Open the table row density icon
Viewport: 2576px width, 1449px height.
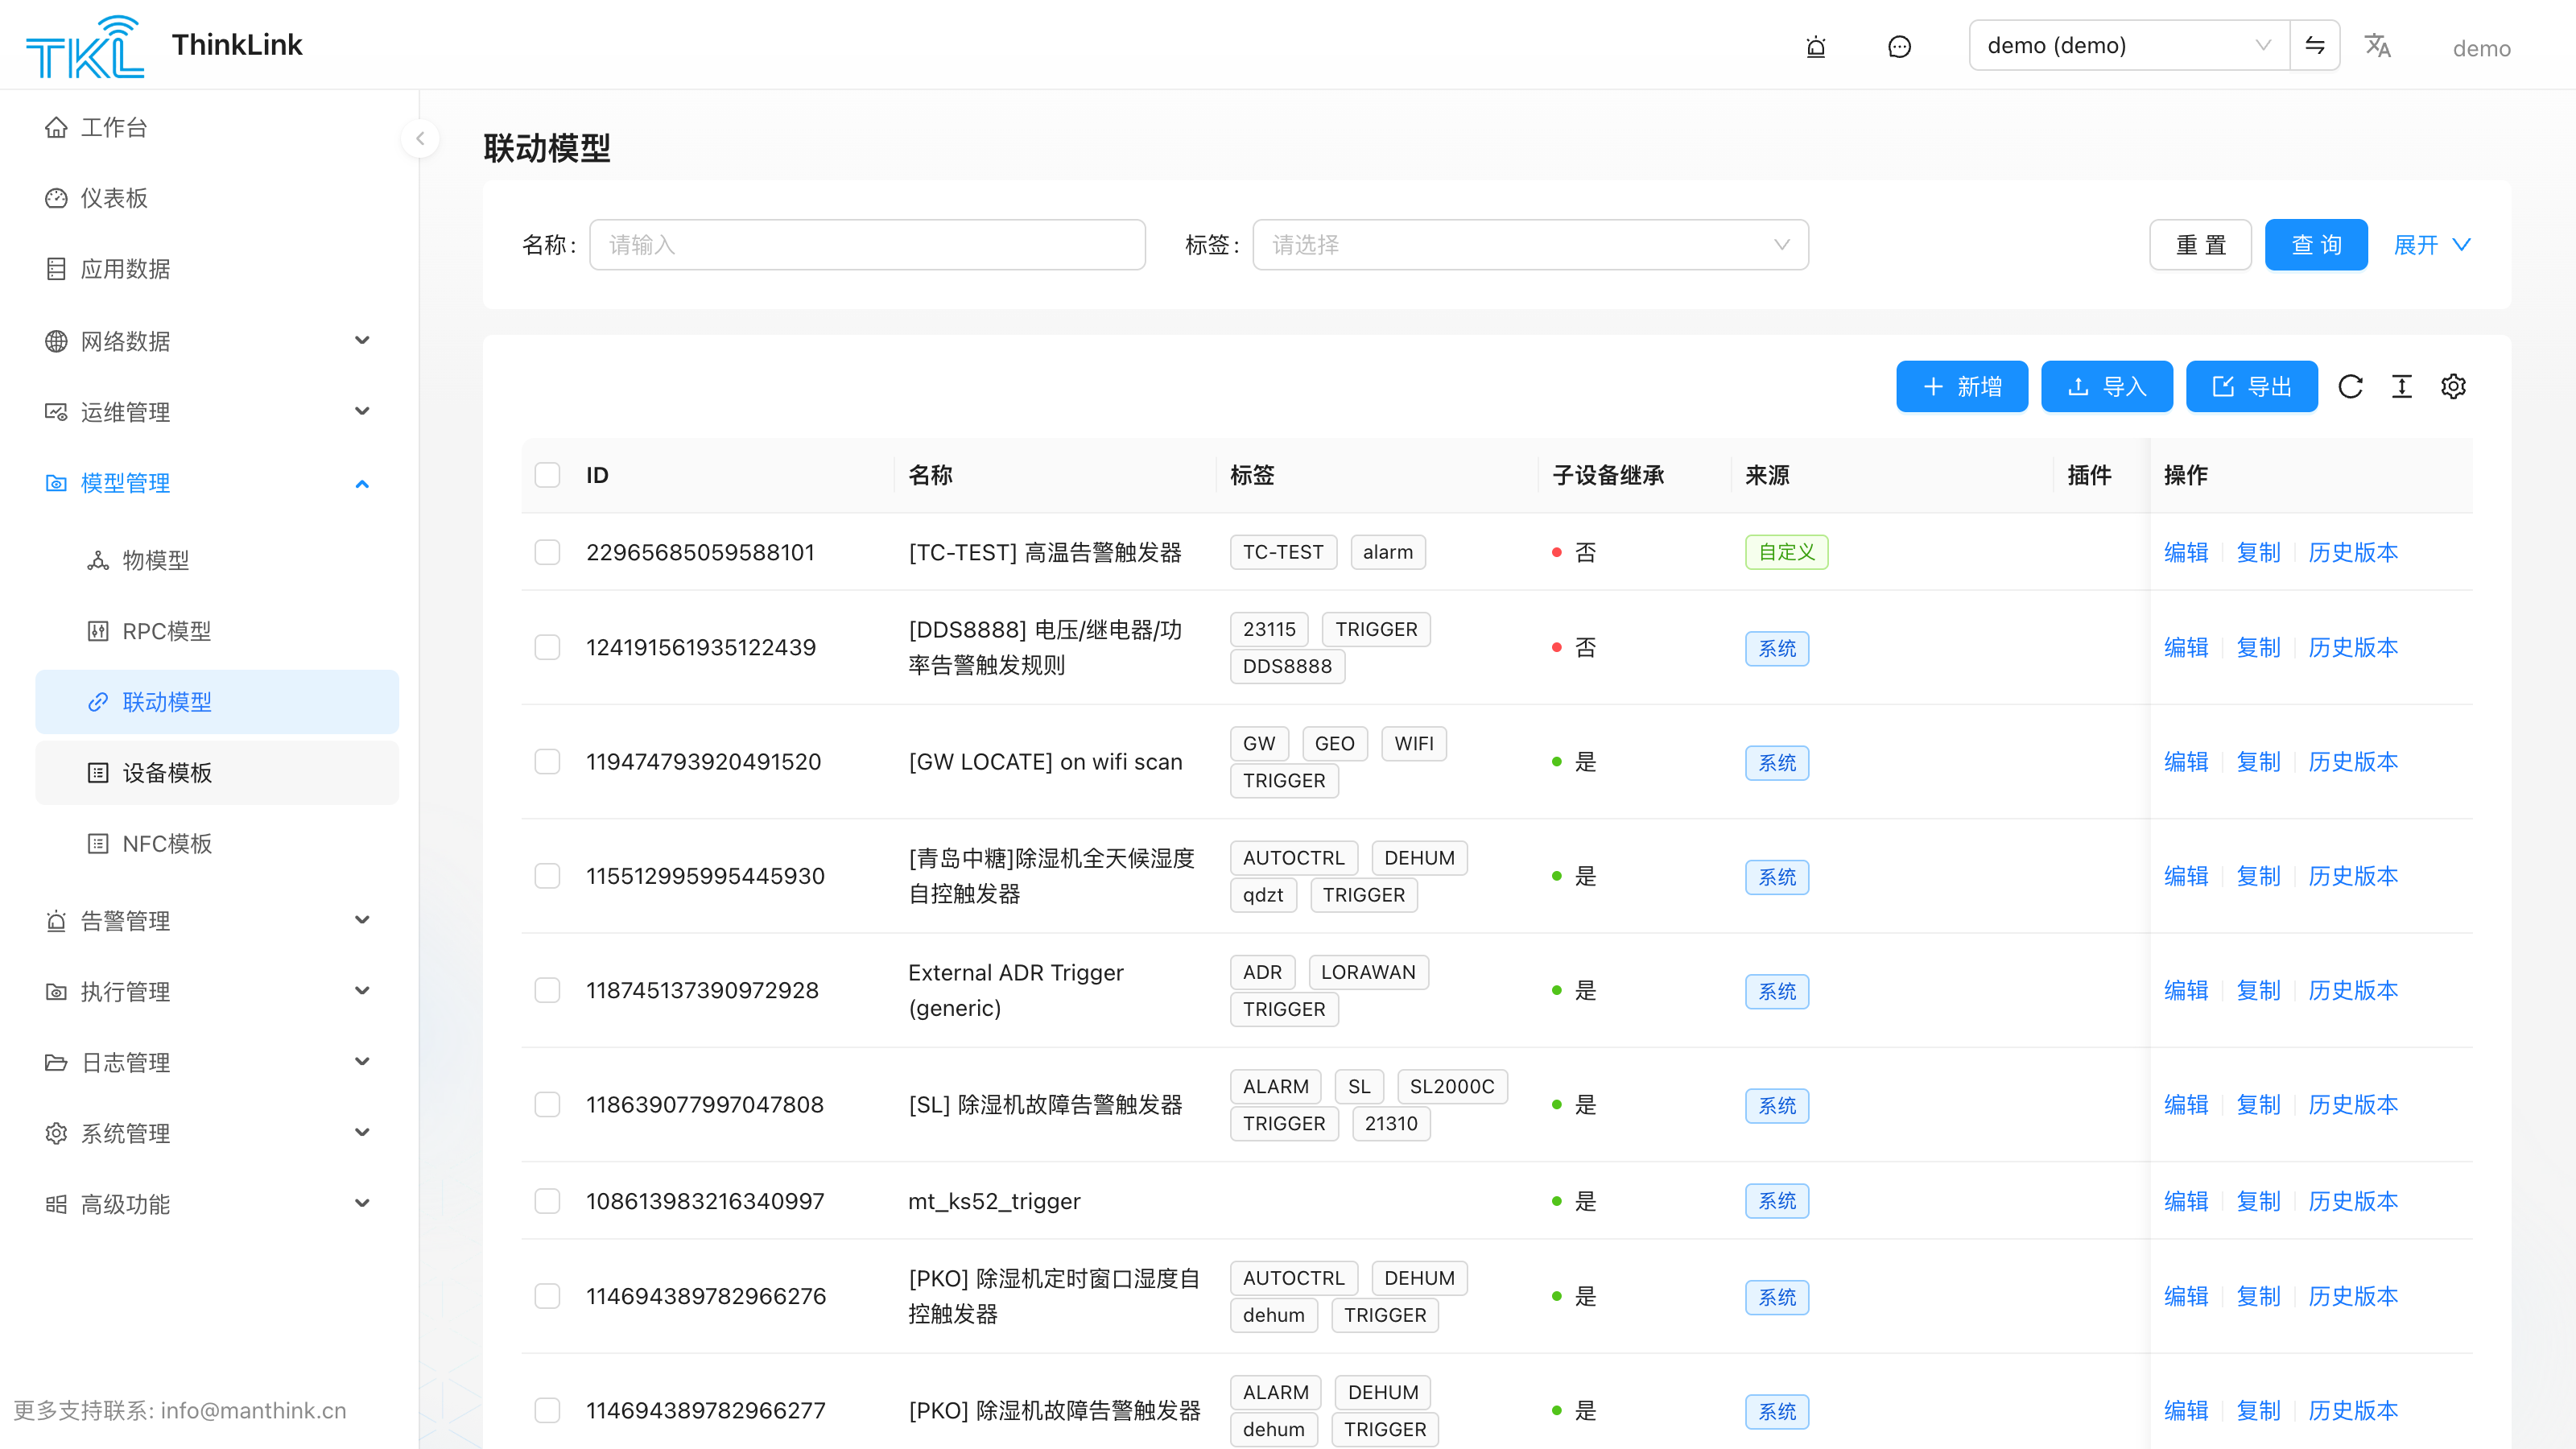click(x=2402, y=386)
